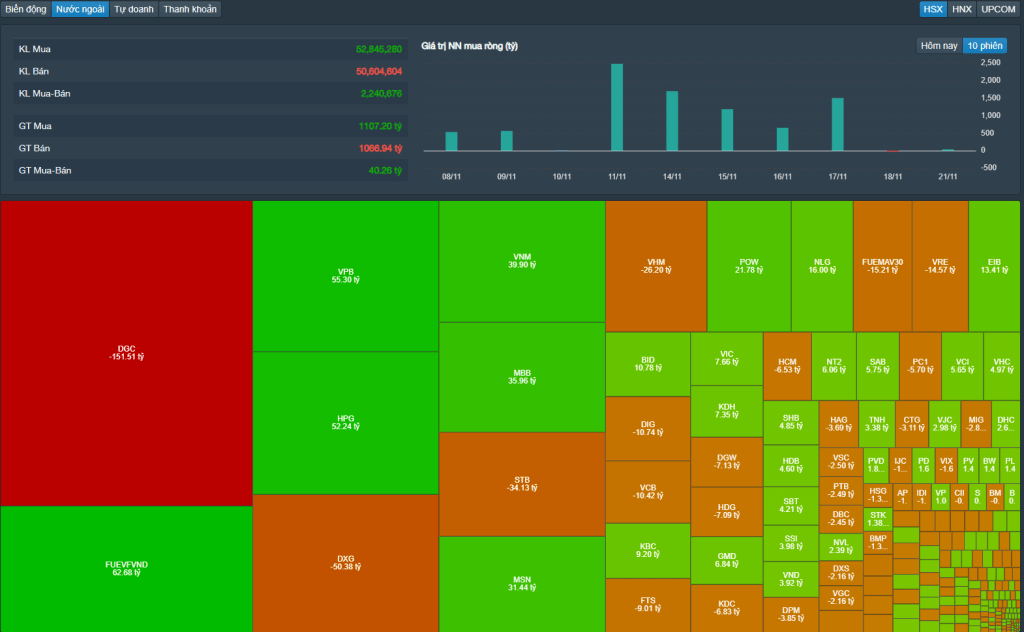Click the HPG green tile
1024x632 pixels.
[345, 422]
